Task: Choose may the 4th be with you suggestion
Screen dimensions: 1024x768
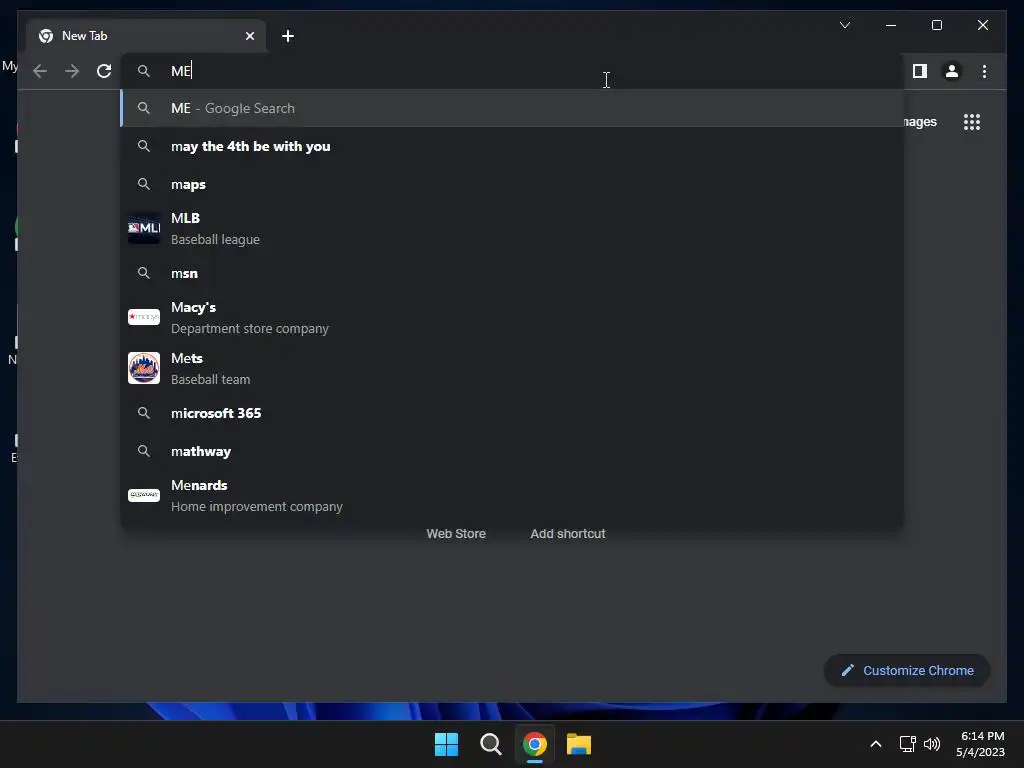Action: (513, 146)
